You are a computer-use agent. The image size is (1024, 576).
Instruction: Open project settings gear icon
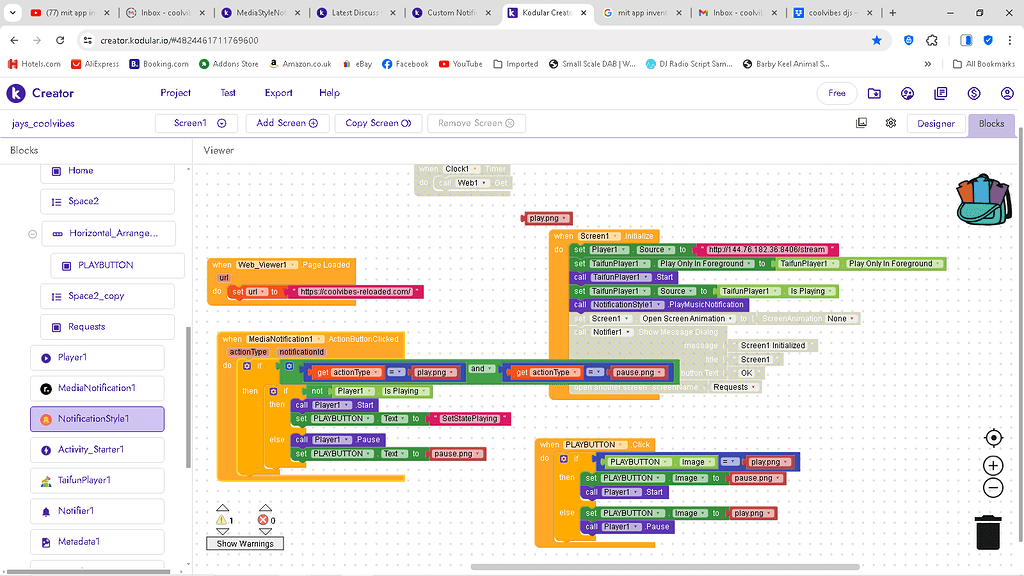(x=890, y=123)
